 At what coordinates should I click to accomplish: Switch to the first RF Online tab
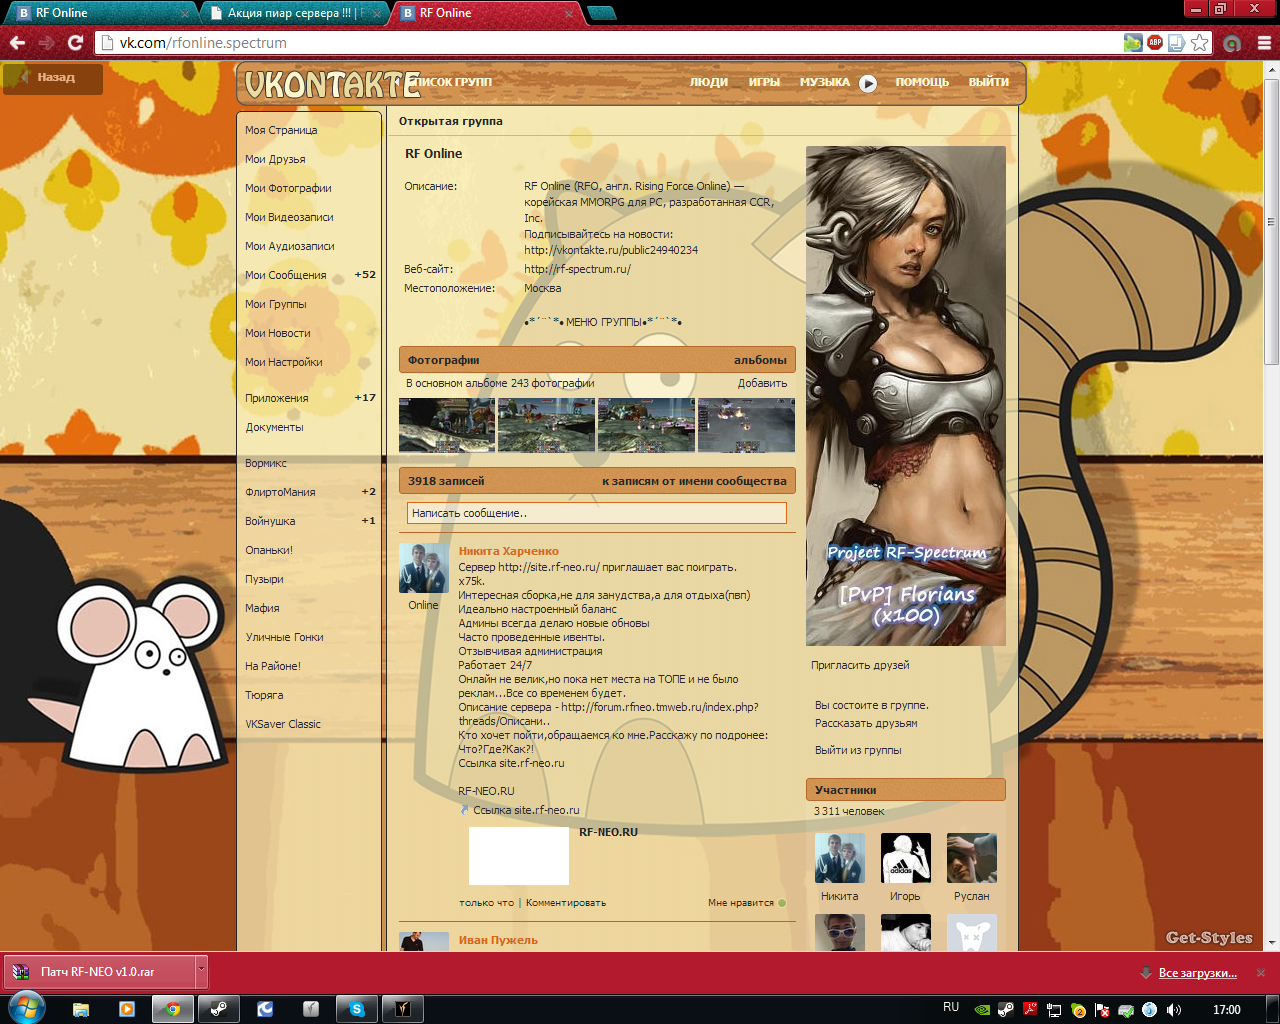[x=100, y=13]
